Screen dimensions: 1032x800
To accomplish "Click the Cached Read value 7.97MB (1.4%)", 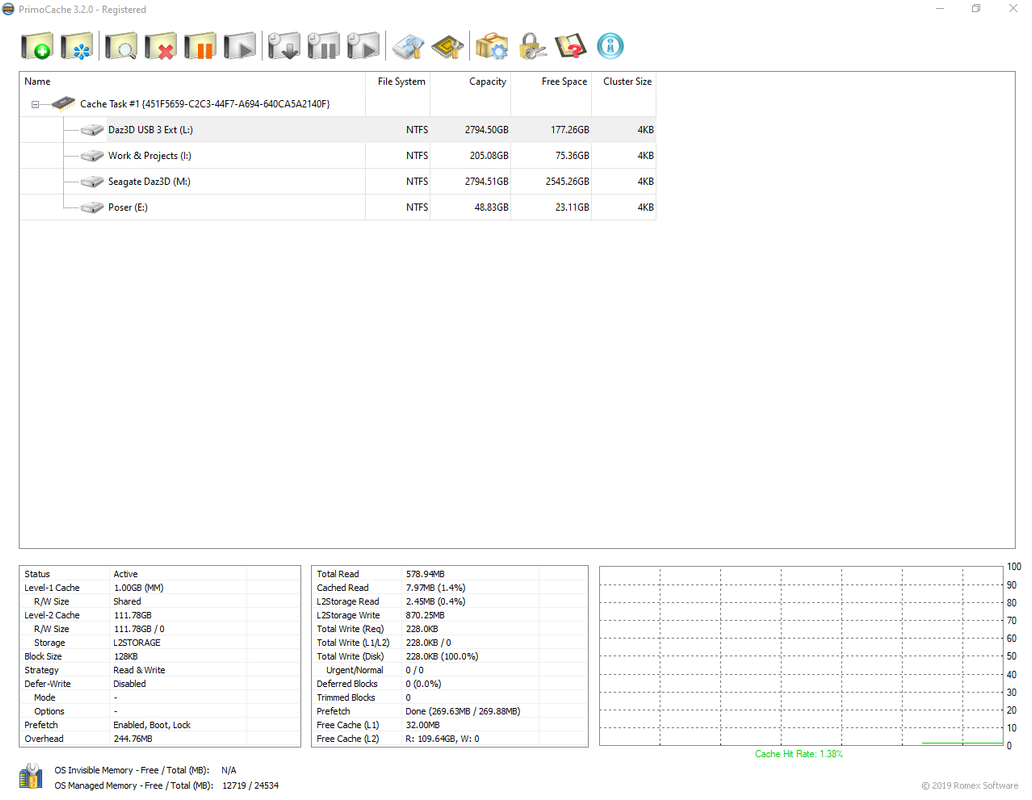I will pos(436,588).
